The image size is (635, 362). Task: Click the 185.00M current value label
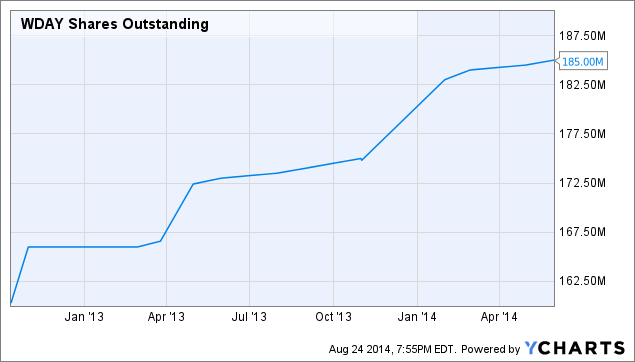click(x=583, y=62)
